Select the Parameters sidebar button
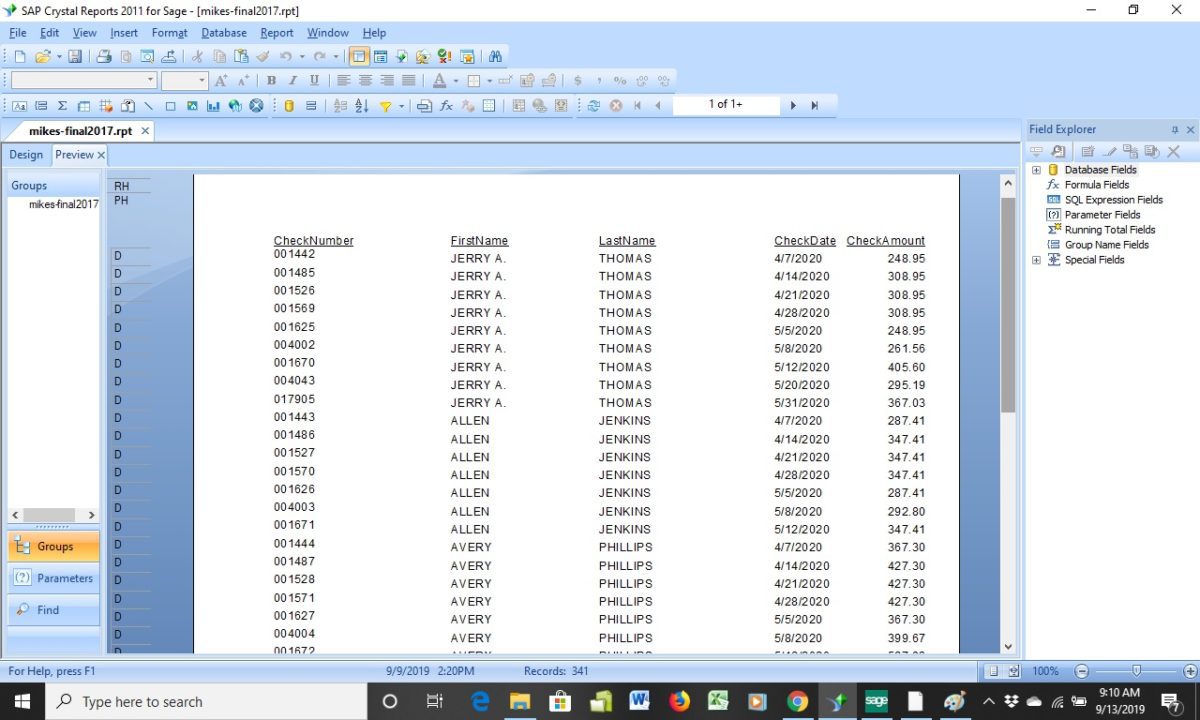Viewport: 1200px width, 720px height. pyautogui.click(x=52, y=577)
